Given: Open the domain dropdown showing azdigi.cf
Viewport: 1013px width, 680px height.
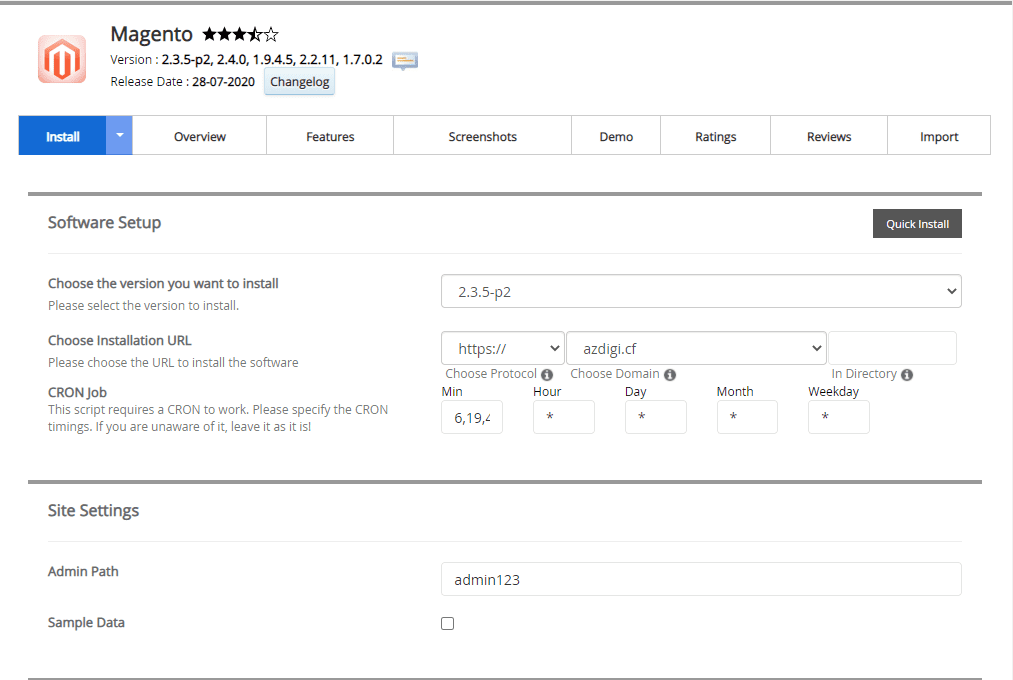Looking at the screenshot, I should click(696, 347).
